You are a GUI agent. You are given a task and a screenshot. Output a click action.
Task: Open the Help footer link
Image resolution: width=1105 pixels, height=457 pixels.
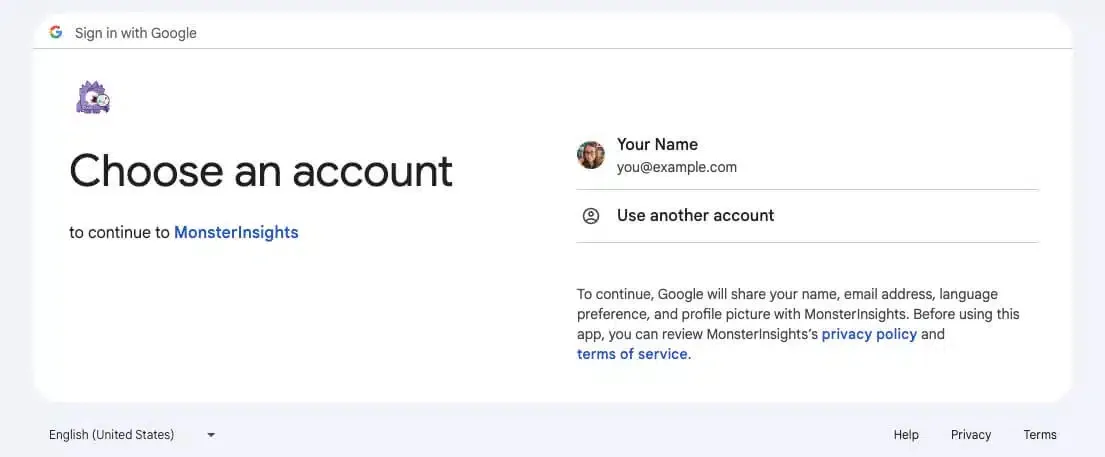click(x=906, y=435)
